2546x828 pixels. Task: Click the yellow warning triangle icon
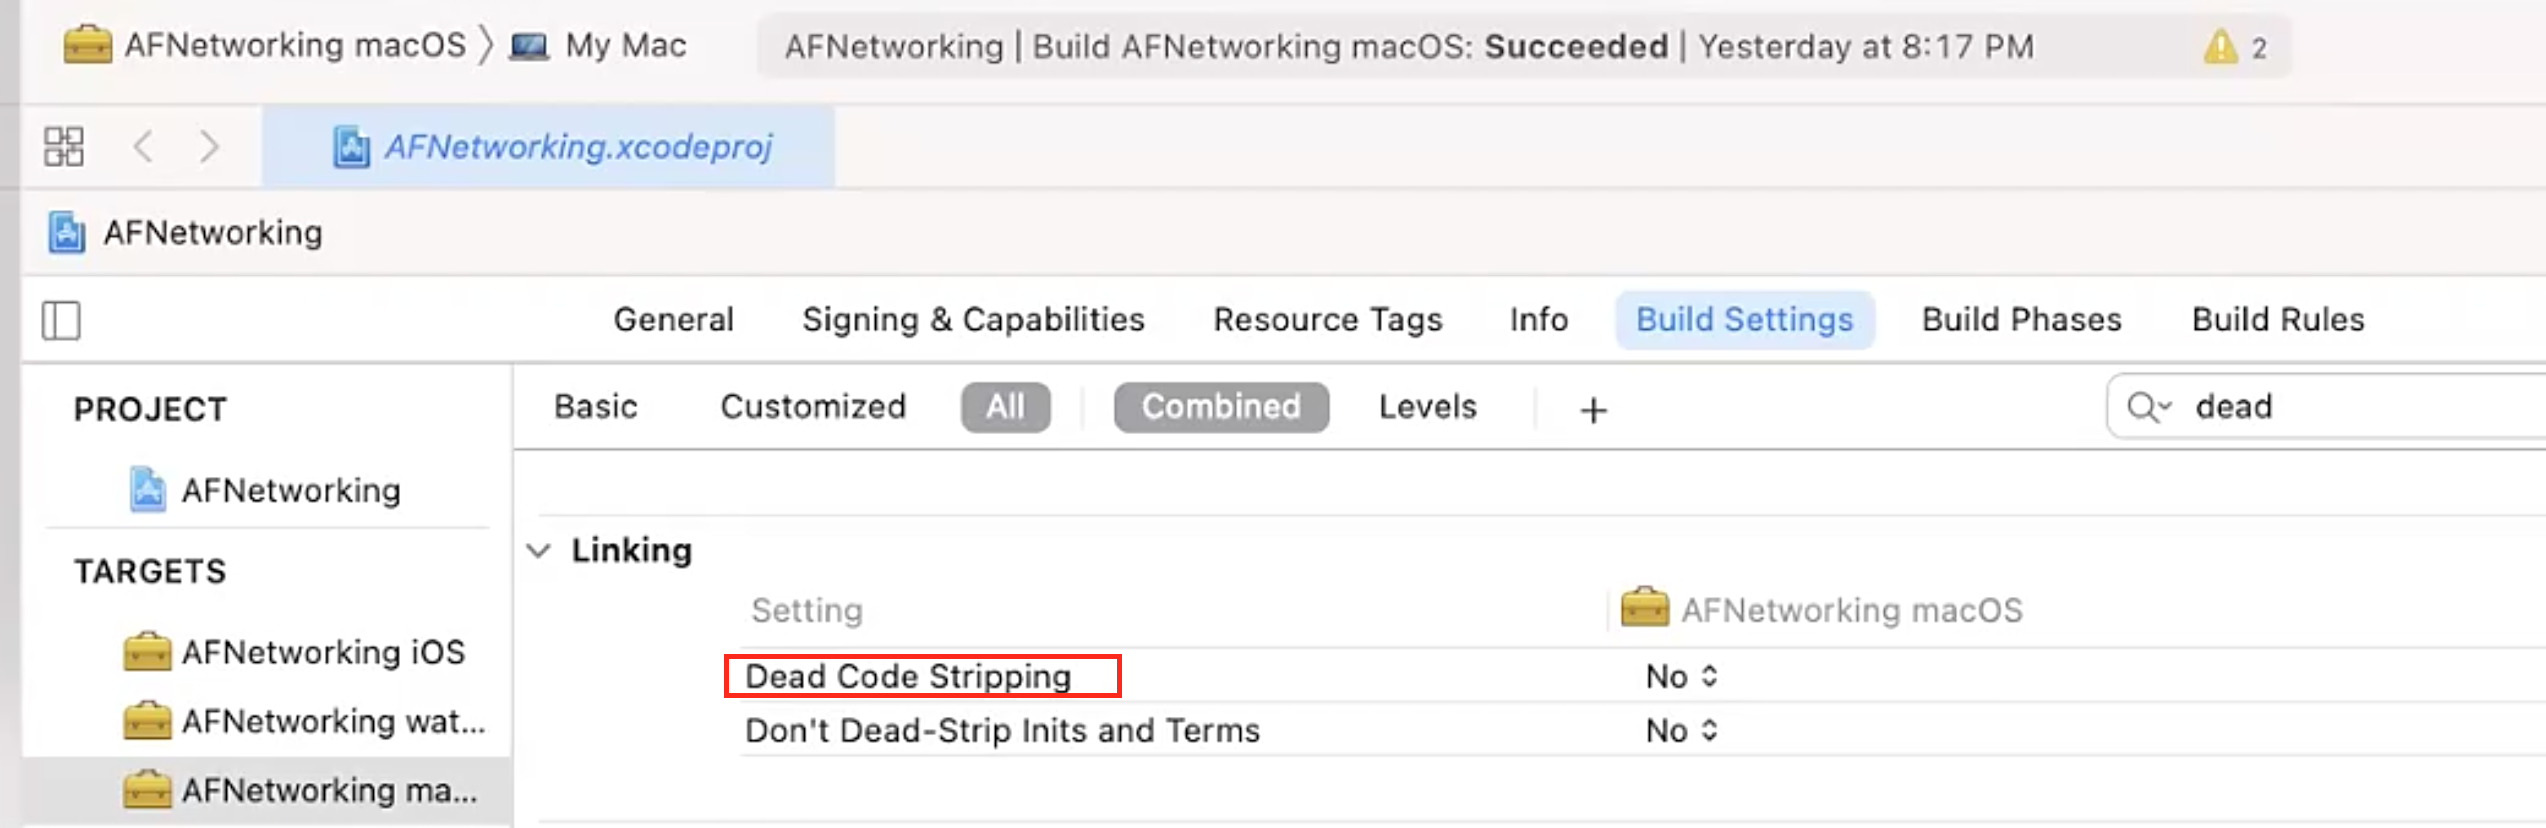tap(2220, 47)
